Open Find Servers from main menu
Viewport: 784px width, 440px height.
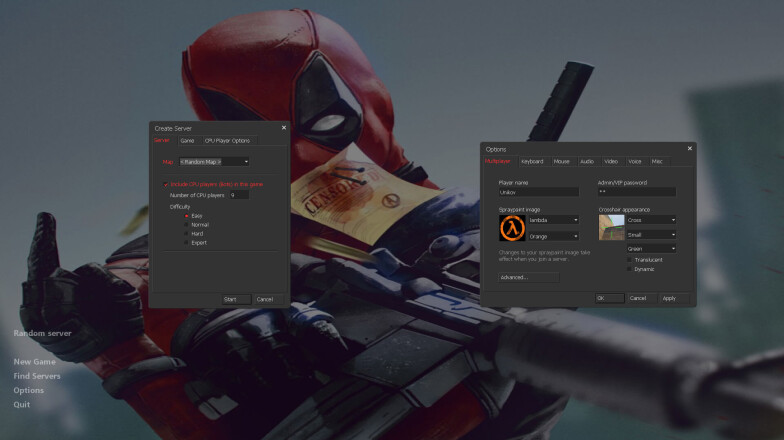click(x=37, y=376)
